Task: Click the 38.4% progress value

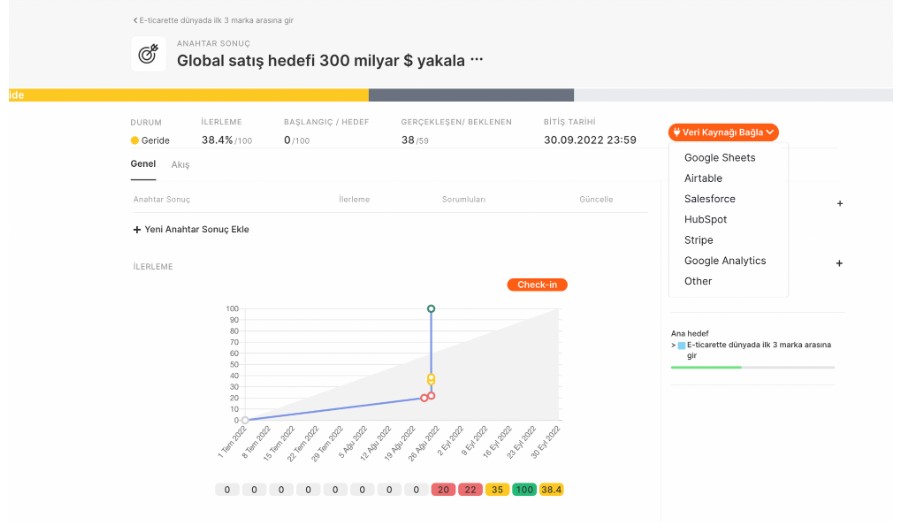Action: tap(217, 140)
